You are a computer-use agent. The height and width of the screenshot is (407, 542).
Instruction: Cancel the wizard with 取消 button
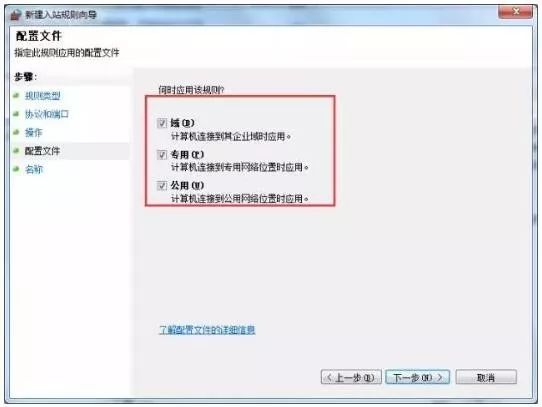[x=486, y=377]
